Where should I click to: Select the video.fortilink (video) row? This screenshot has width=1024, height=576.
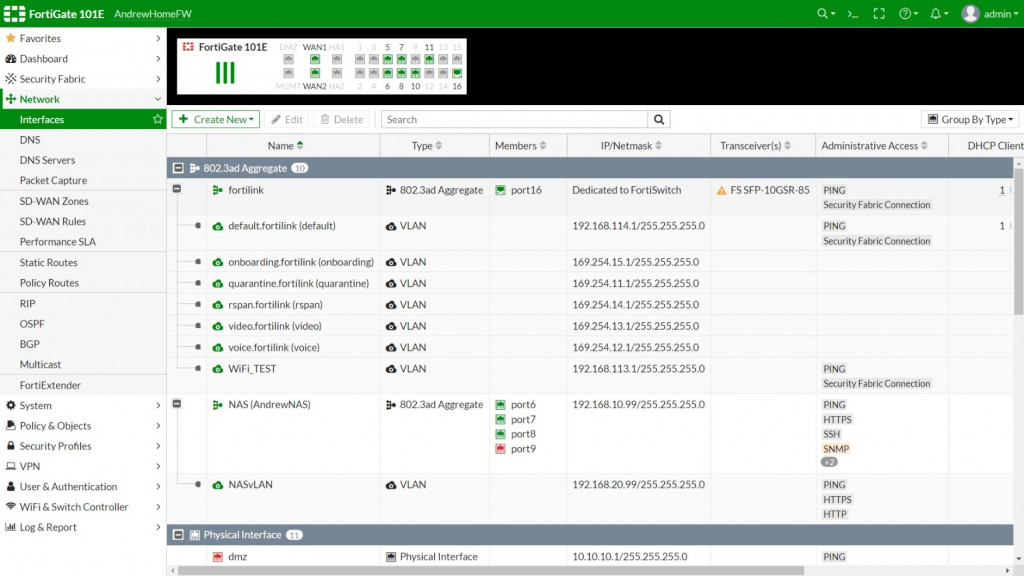(x=590, y=326)
